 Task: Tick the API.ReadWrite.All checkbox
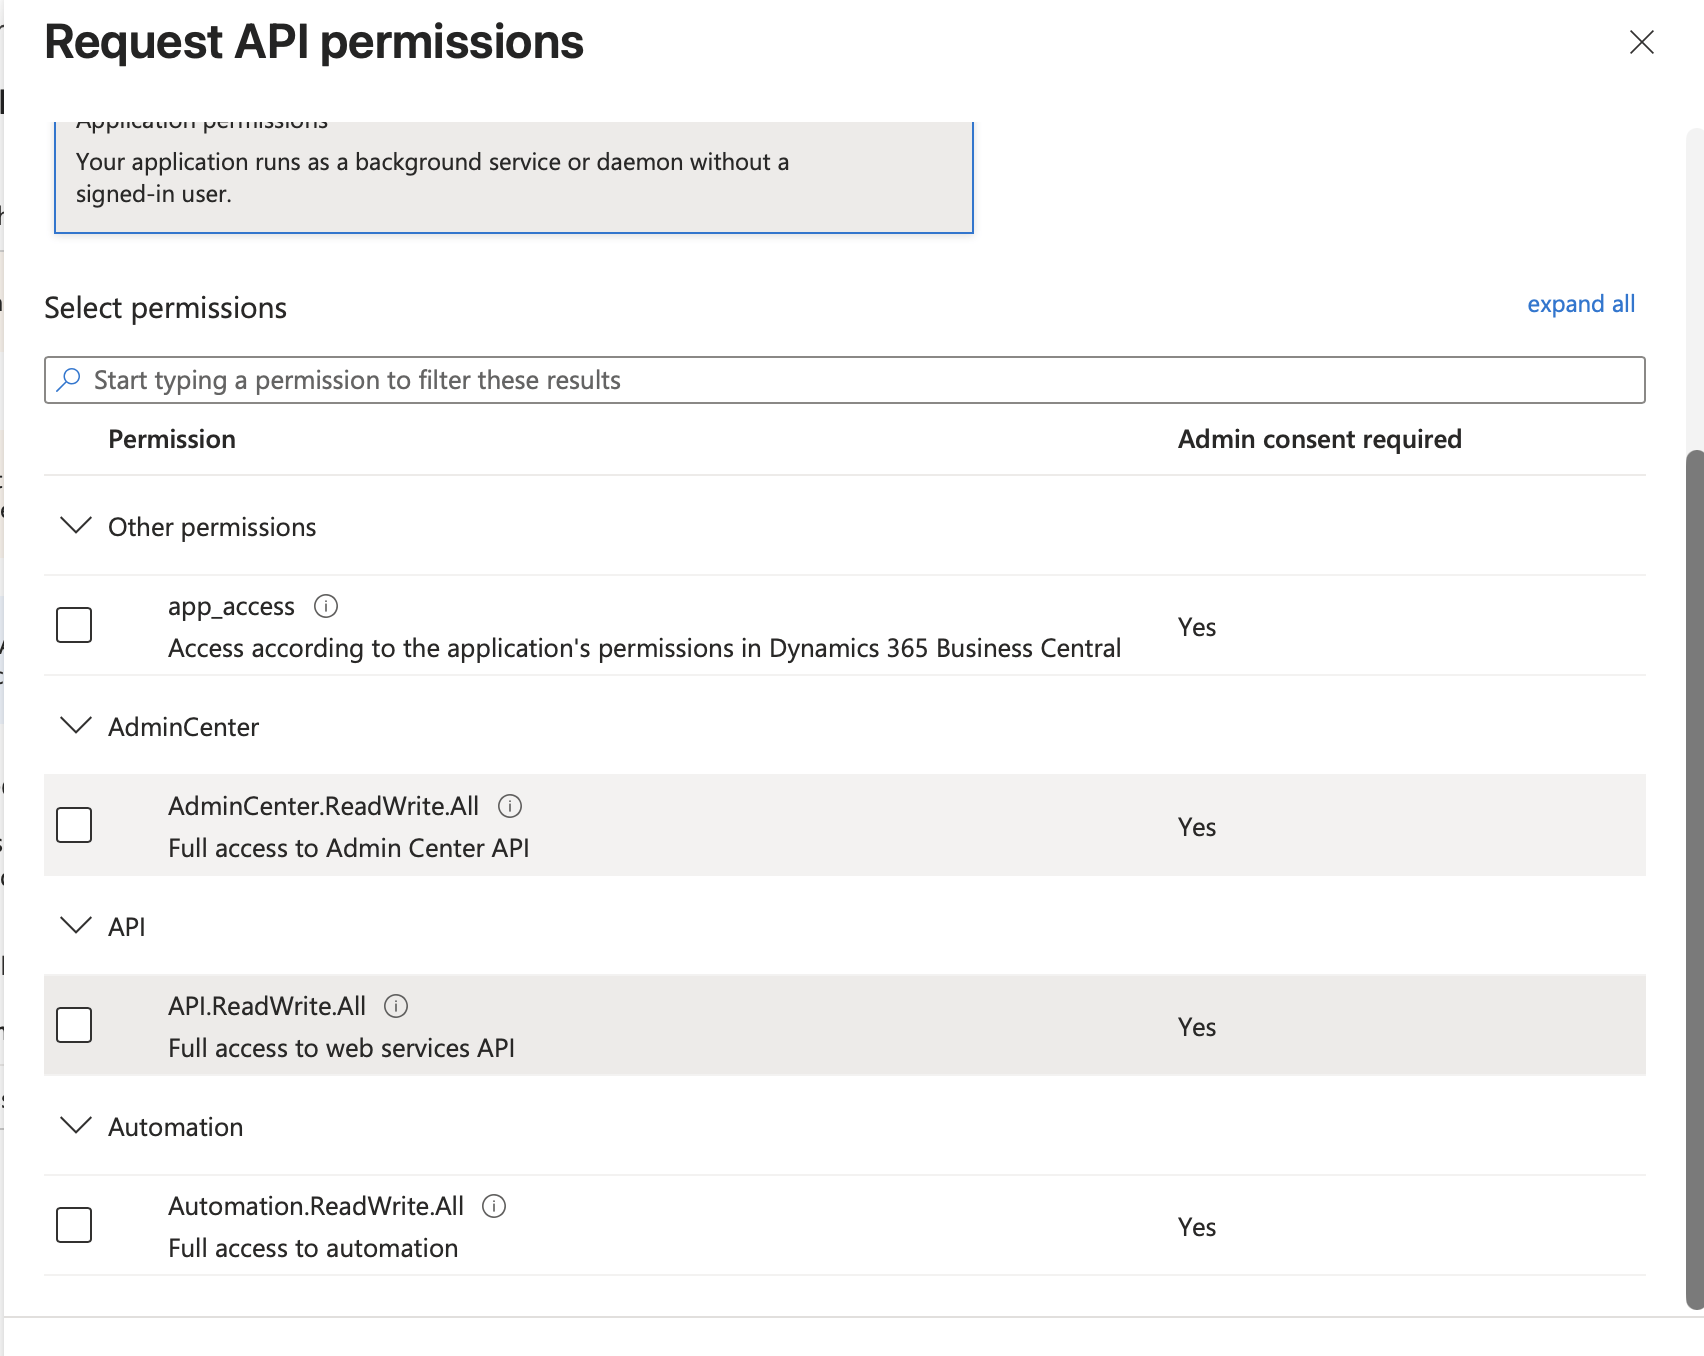point(74,1025)
